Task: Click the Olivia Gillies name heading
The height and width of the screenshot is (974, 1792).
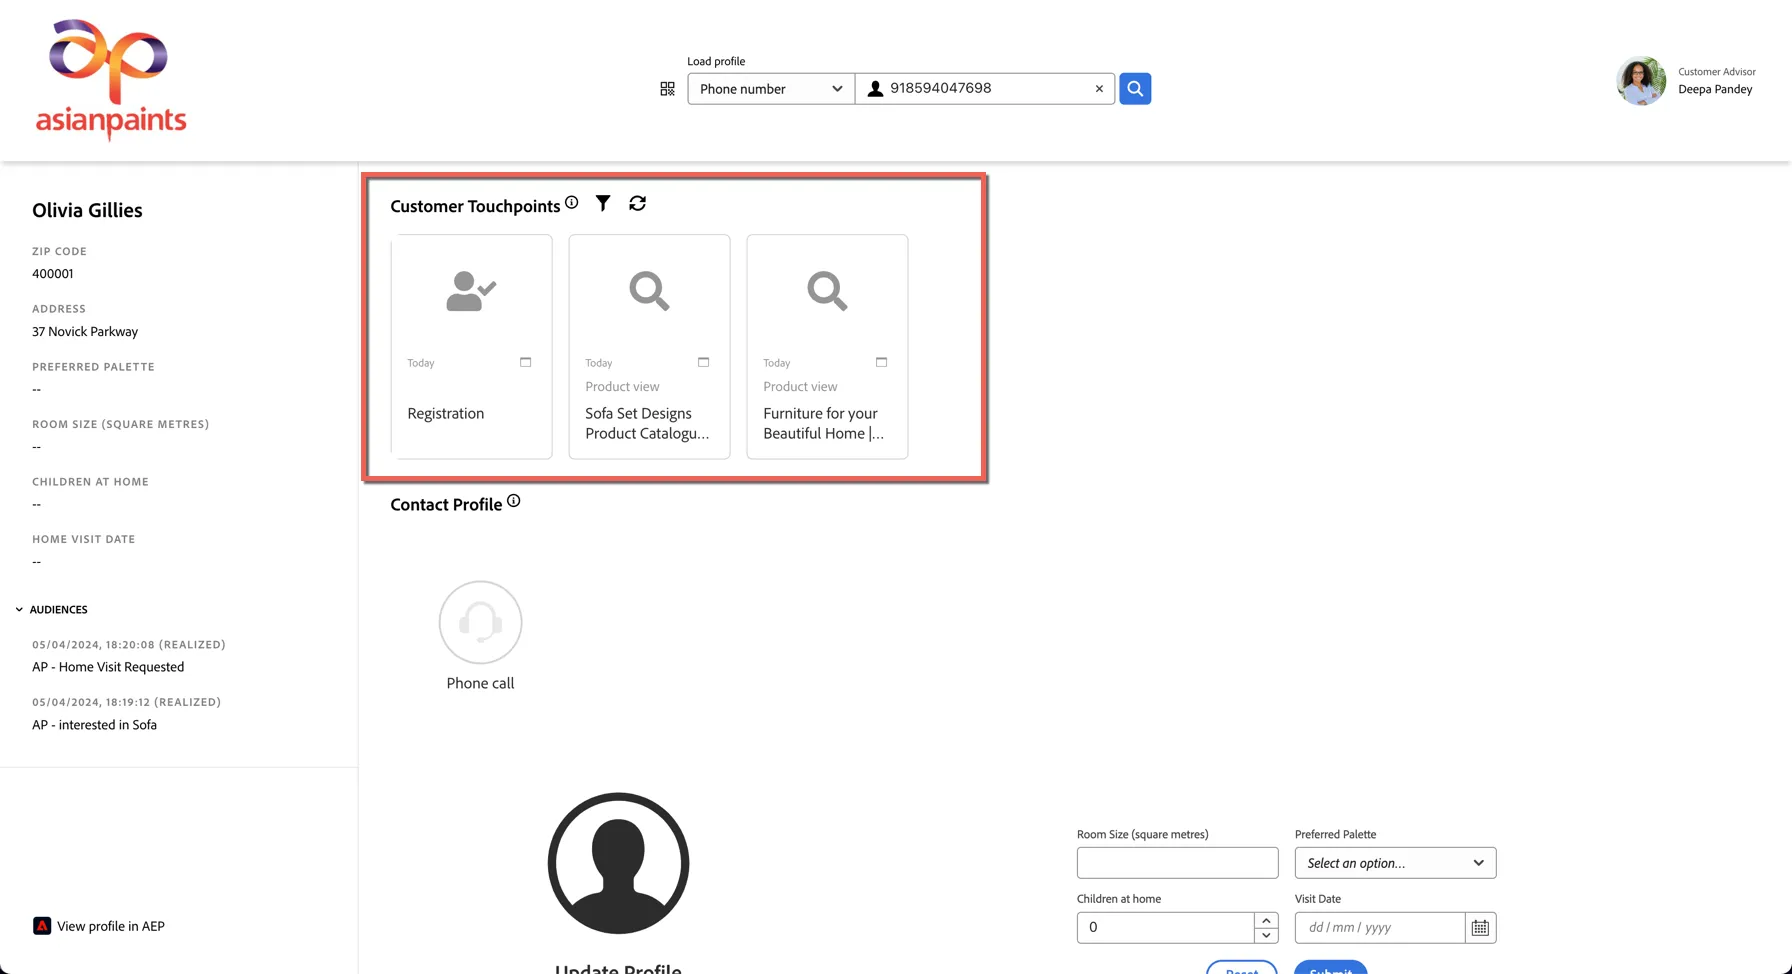Action: point(87,210)
